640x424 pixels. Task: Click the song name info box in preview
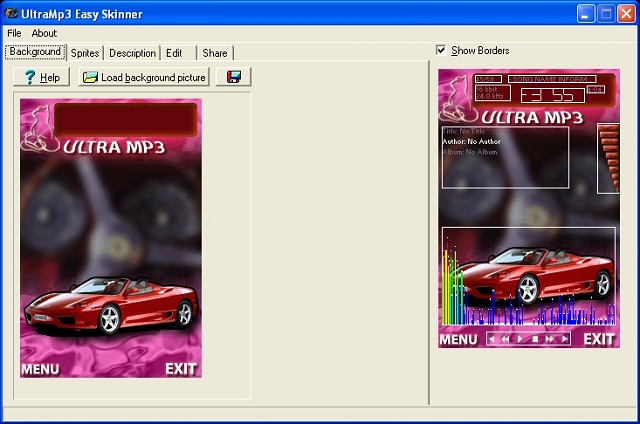tap(552, 79)
